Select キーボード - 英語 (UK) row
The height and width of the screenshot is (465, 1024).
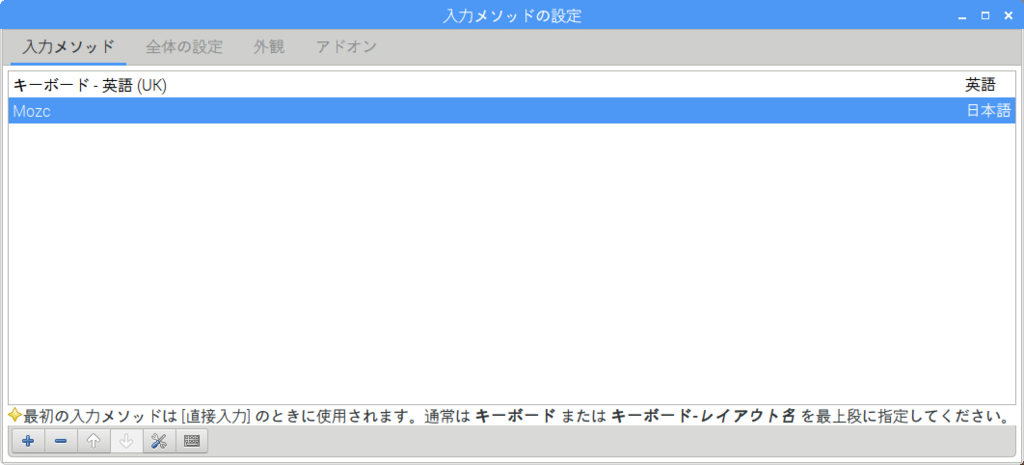click(512, 85)
